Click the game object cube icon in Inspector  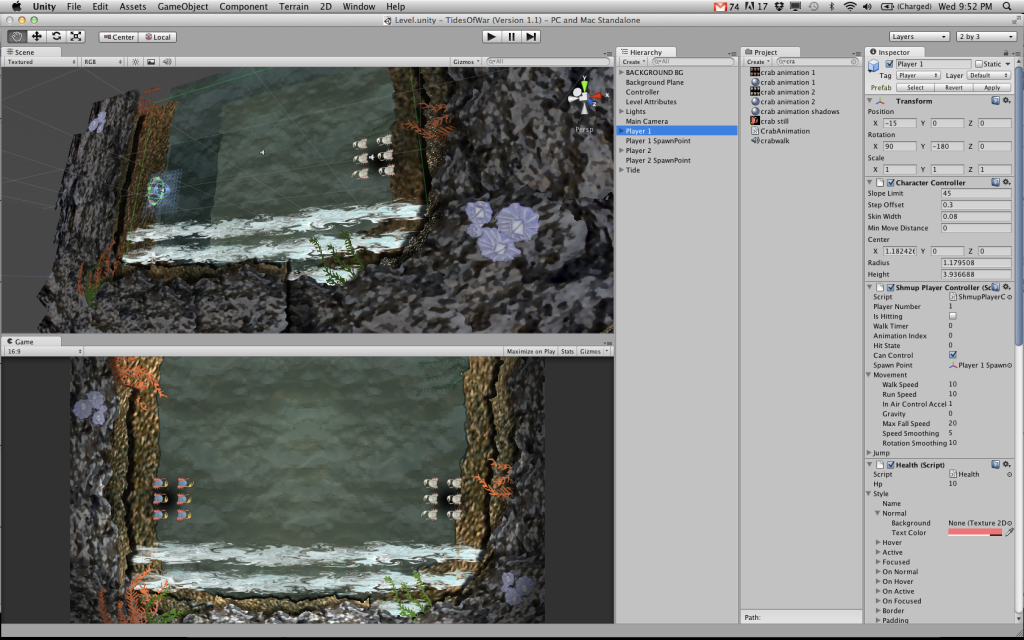874,65
